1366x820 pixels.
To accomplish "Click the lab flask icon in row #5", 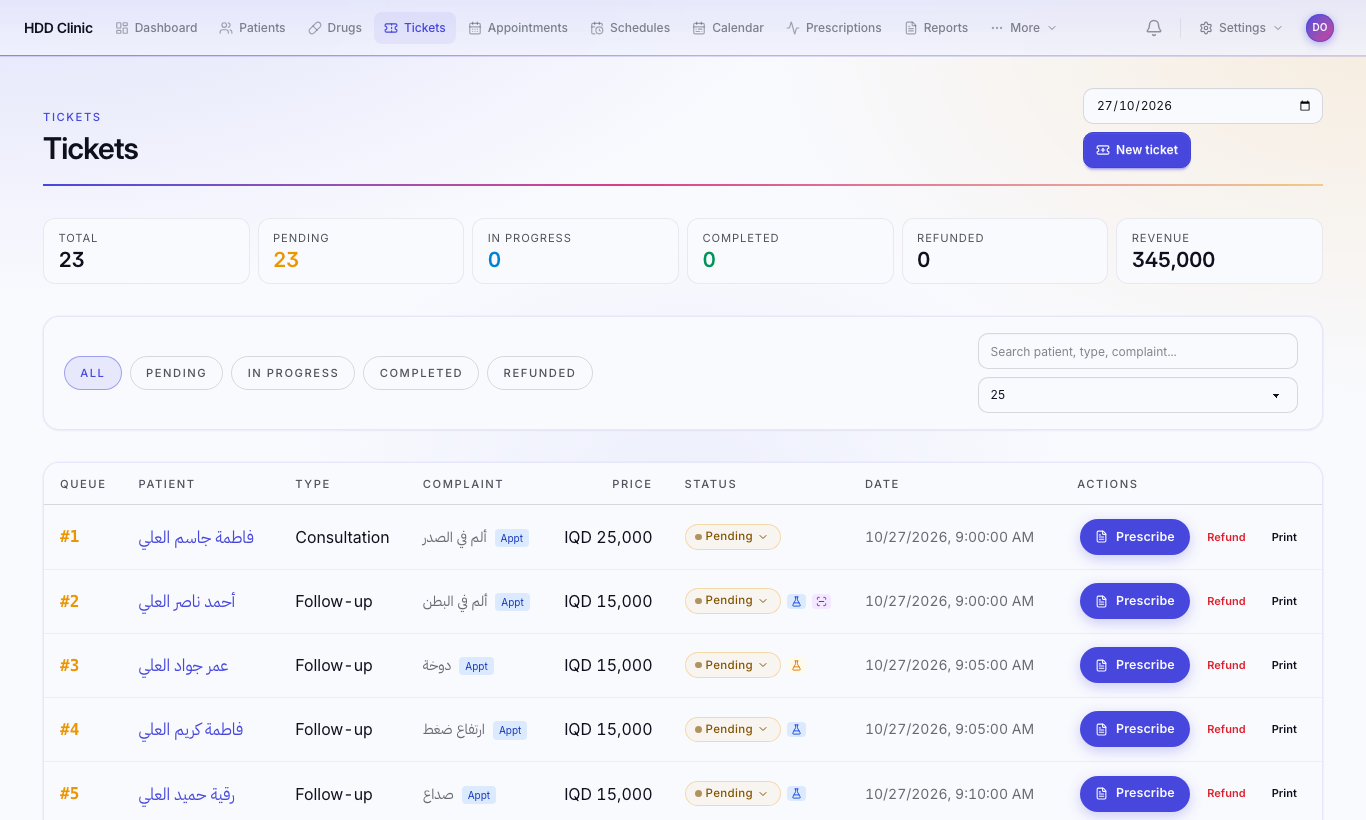I will click(x=796, y=793).
